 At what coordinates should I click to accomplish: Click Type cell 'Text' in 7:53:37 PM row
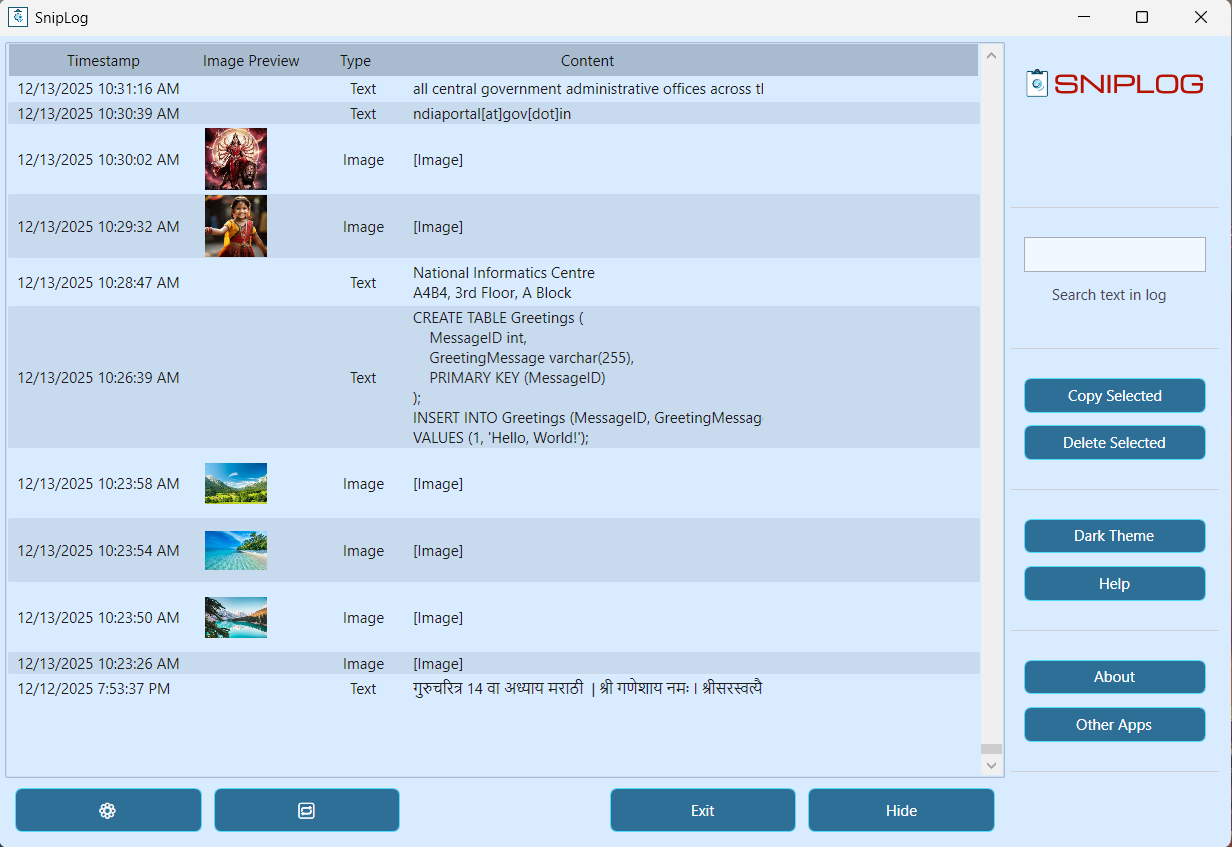click(363, 689)
